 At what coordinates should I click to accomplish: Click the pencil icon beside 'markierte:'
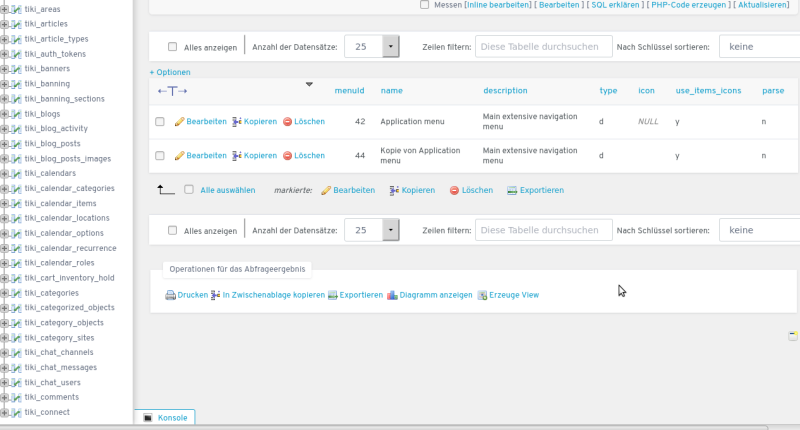(326, 190)
